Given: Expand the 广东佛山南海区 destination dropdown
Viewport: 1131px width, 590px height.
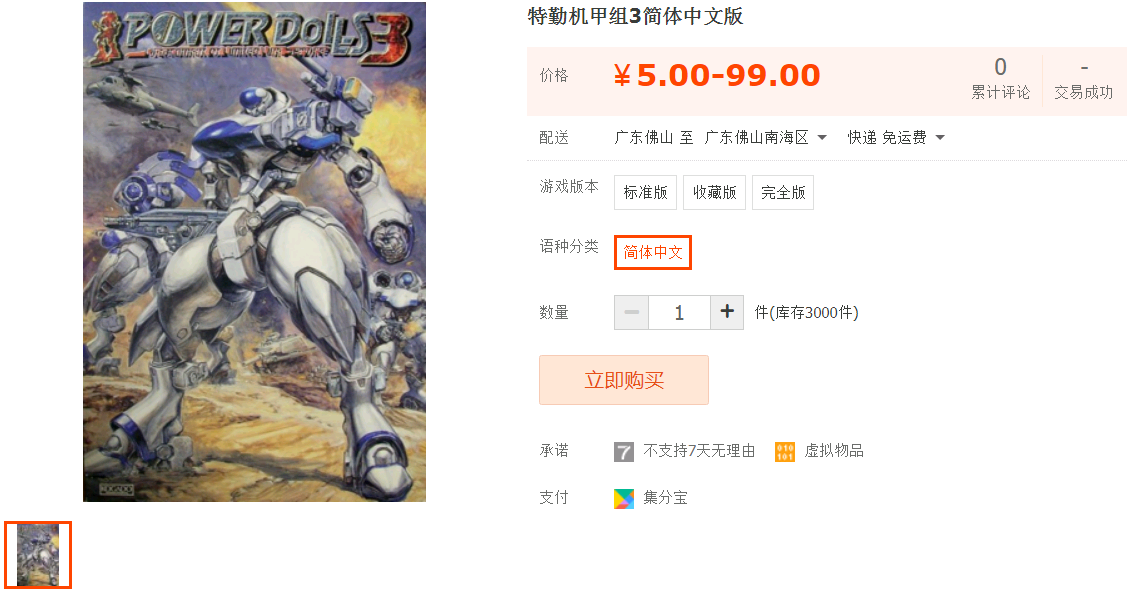Looking at the screenshot, I should [765, 137].
